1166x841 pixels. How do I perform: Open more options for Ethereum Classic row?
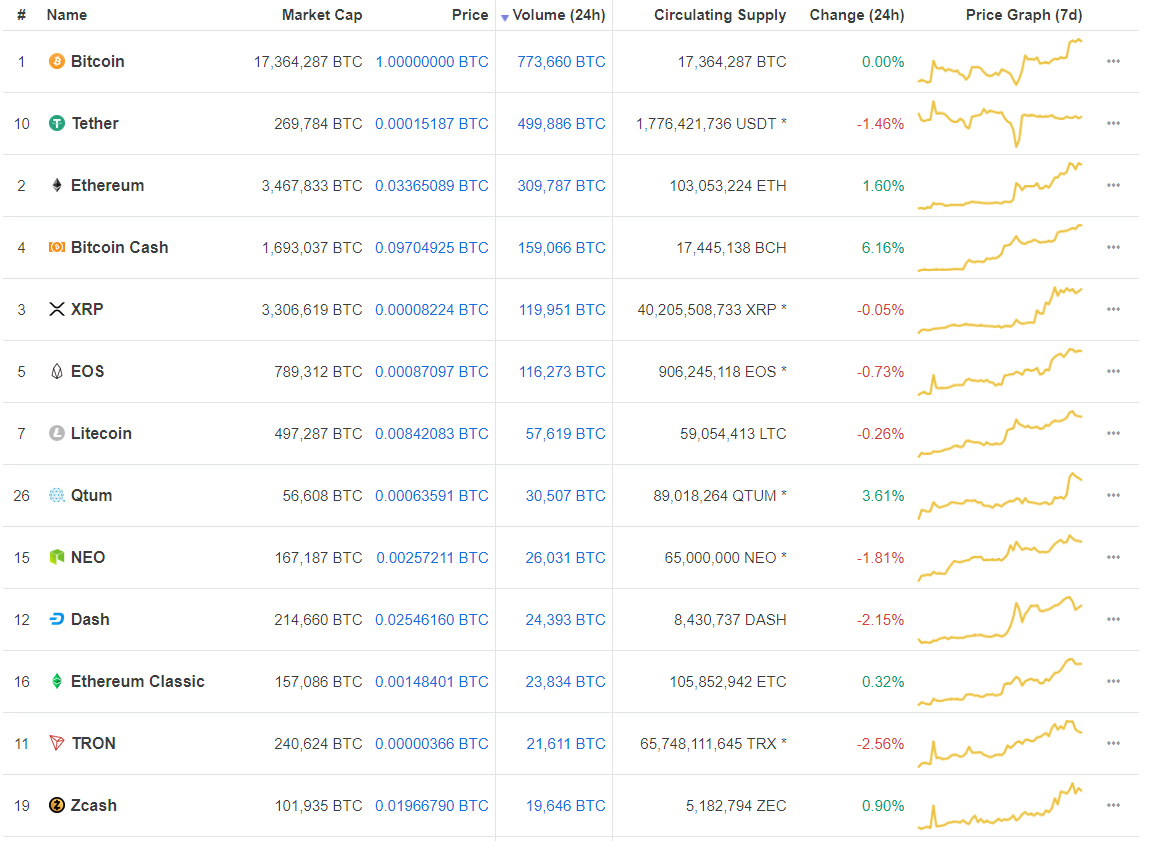tap(1112, 681)
